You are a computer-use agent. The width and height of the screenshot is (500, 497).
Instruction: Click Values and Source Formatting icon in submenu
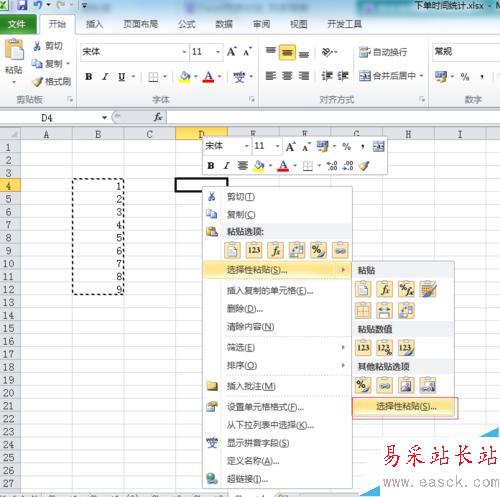pos(406,348)
